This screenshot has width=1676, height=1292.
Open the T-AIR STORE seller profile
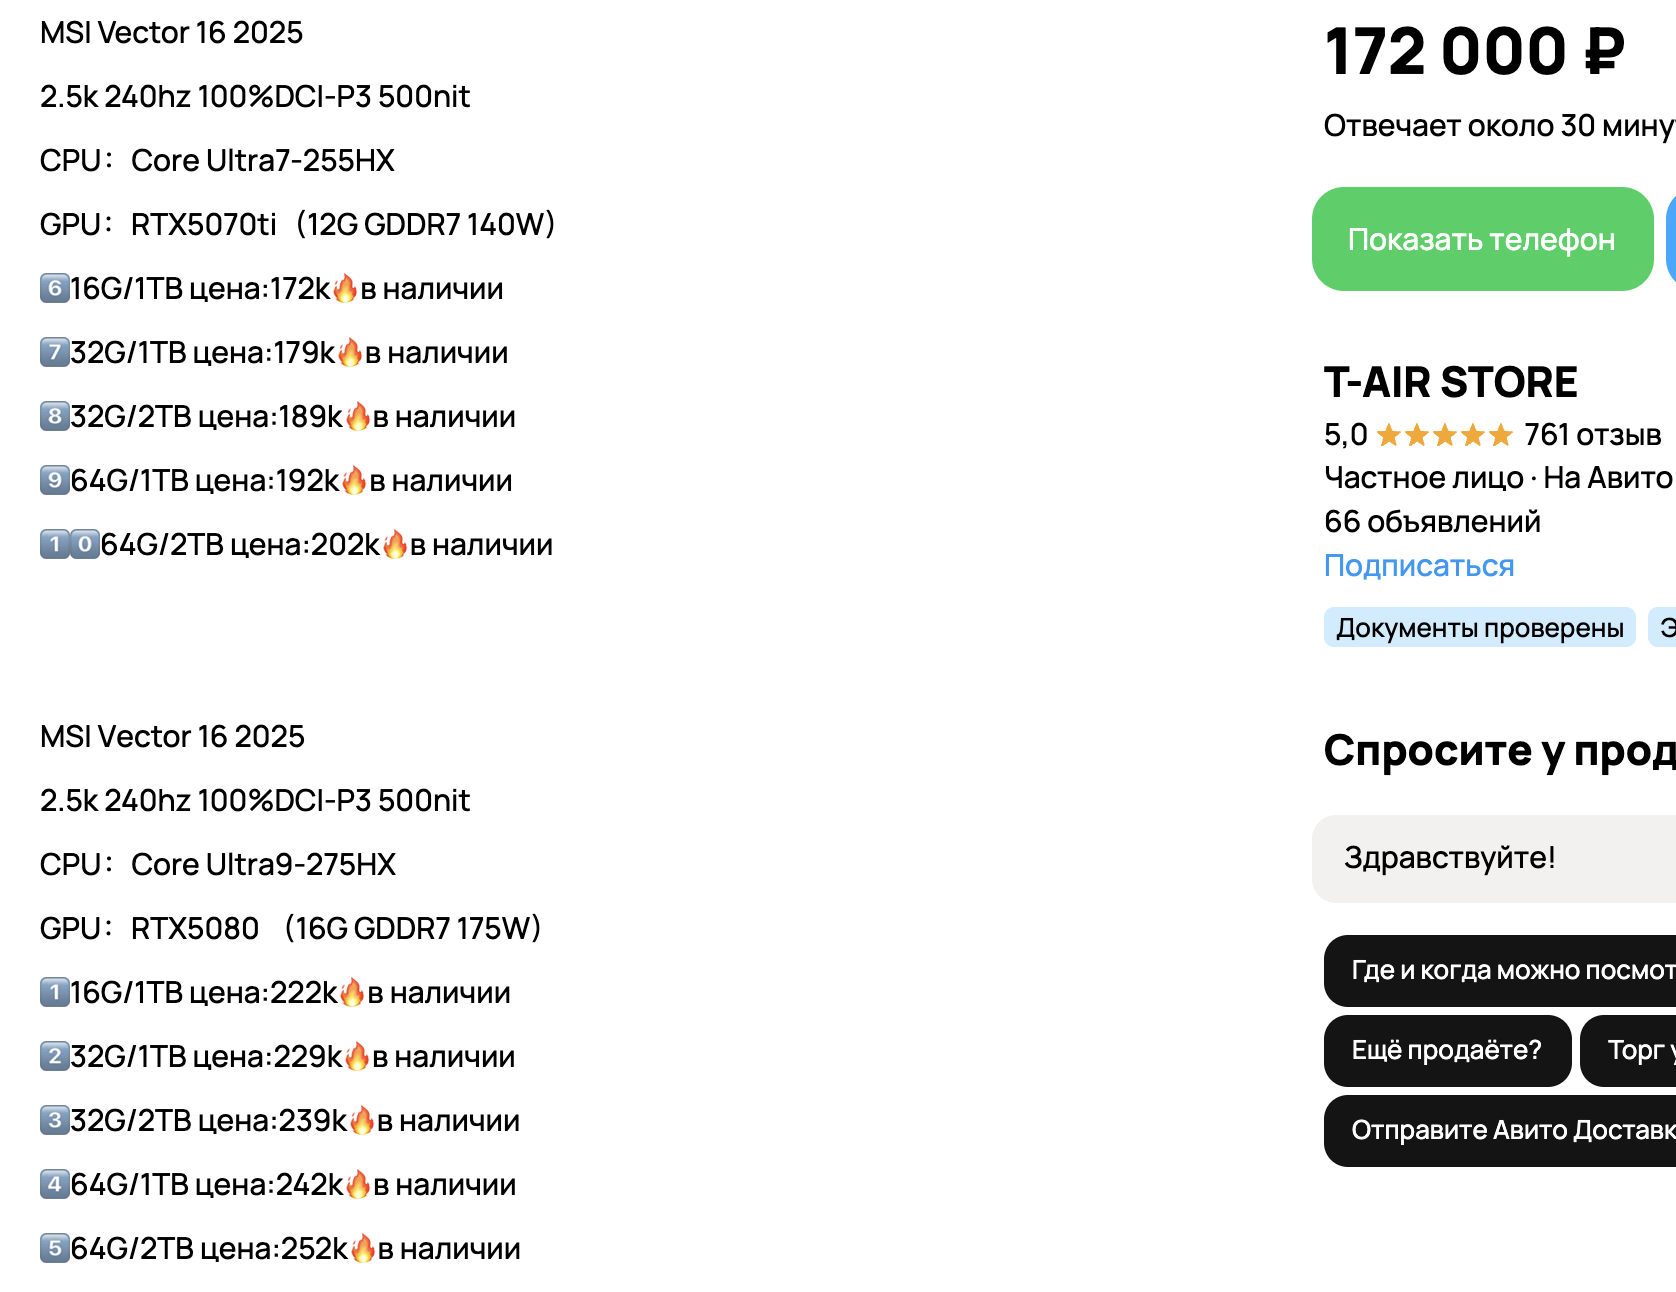[1450, 382]
